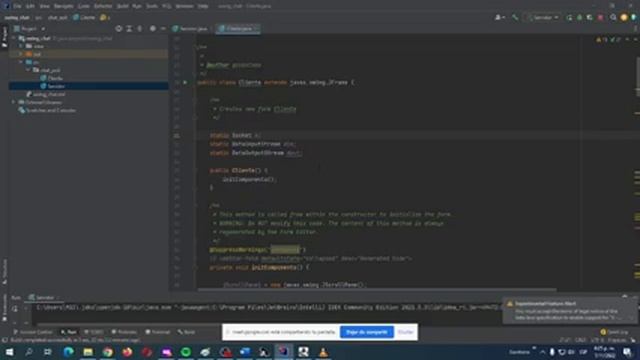Click the expand all icon in Project panel
The image size is (640, 360).
(x=129, y=29)
